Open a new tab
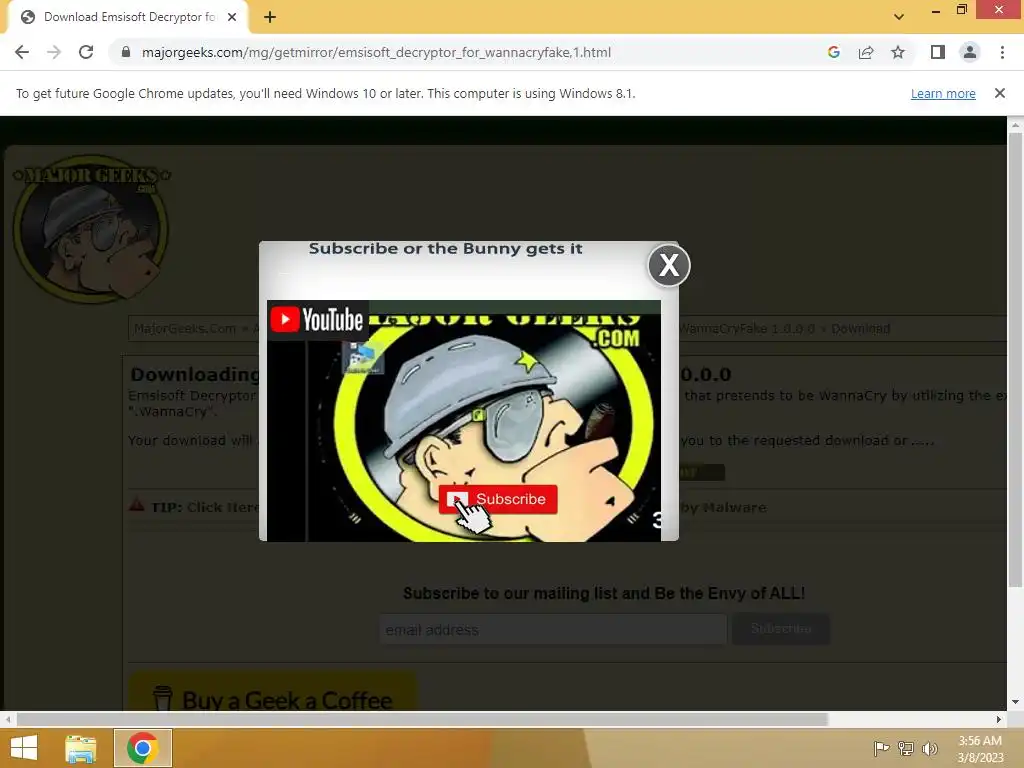 pyautogui.click(x=270, y=17)
